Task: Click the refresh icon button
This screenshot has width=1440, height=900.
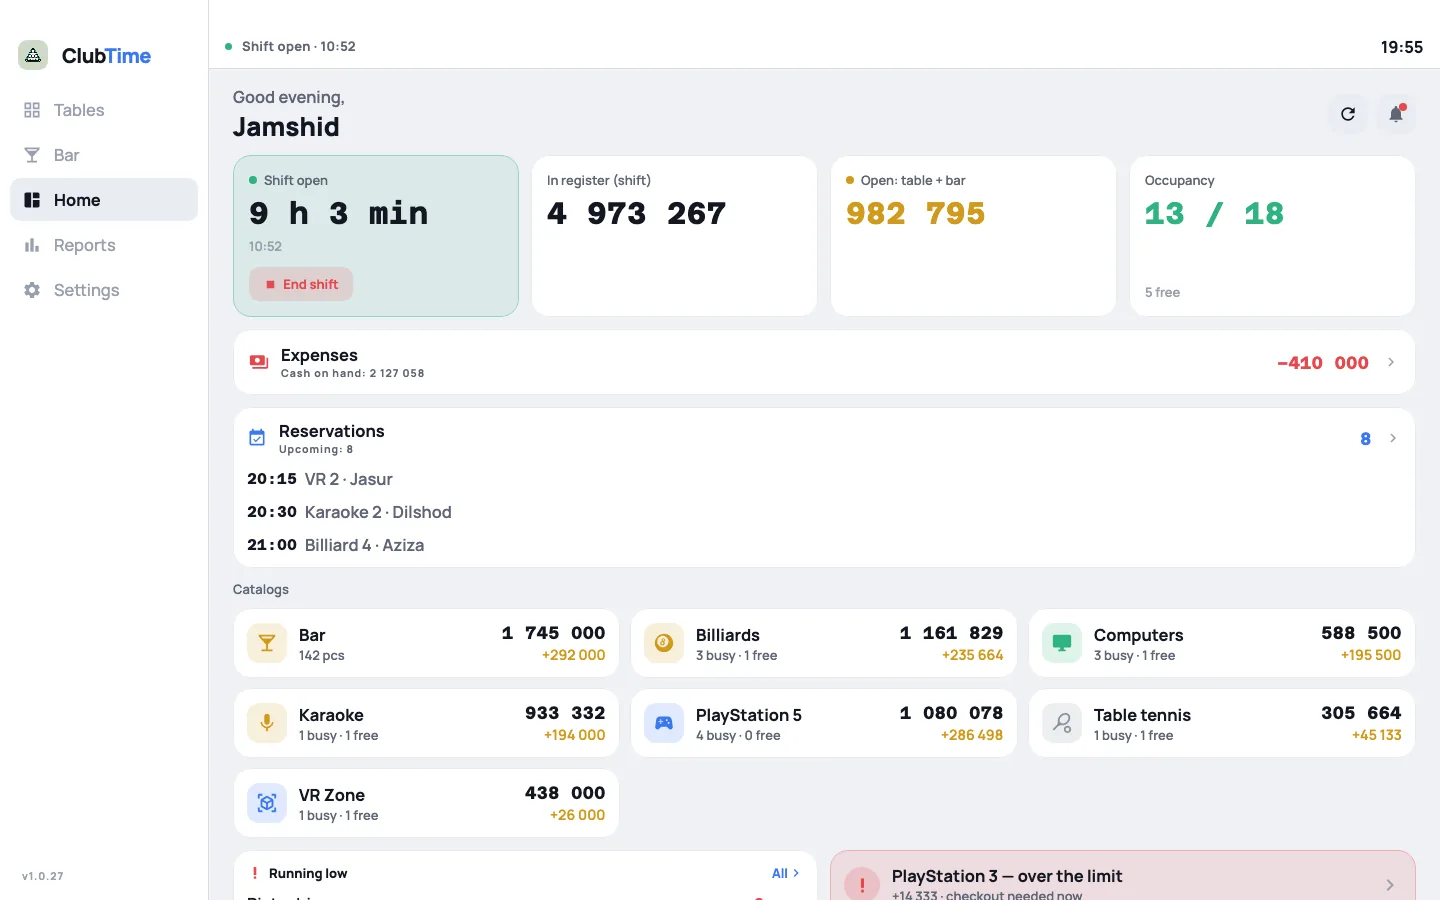Action: [x=1348, y=114]
